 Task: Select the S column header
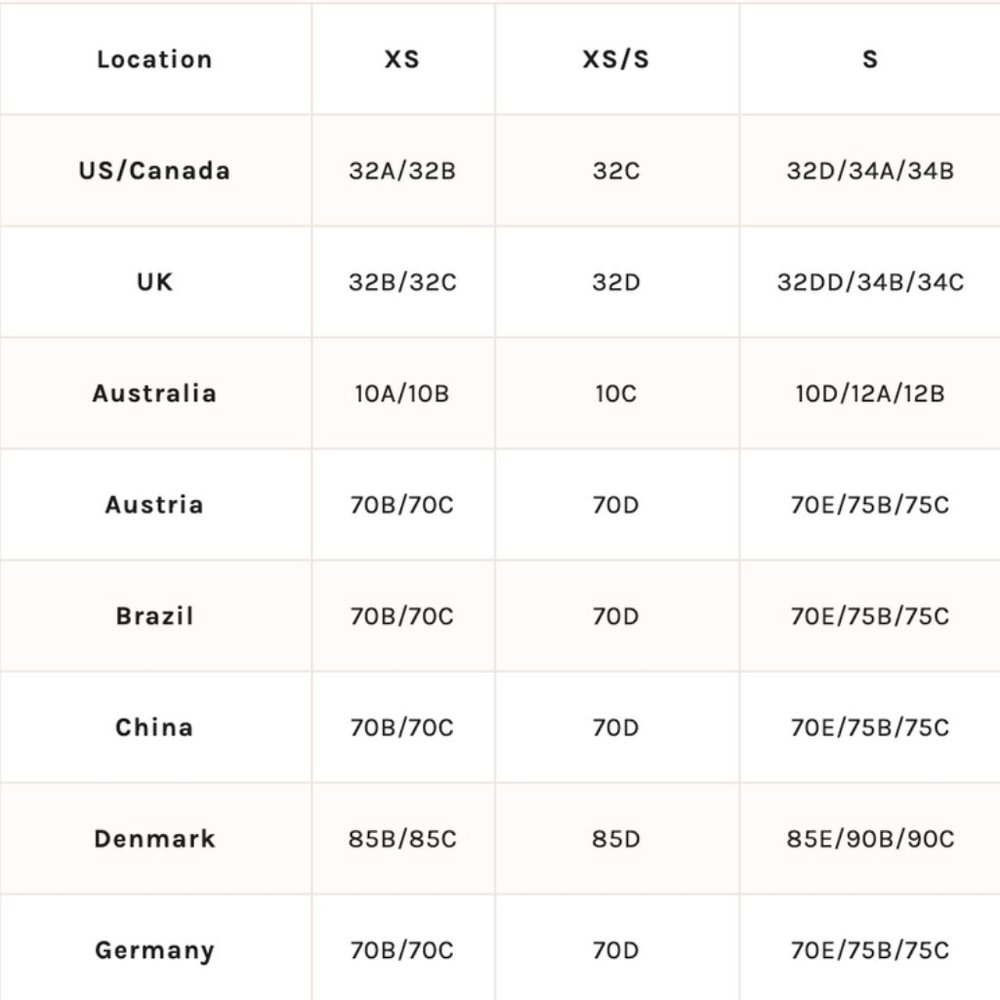pyautogui.click(x=870, y=59)
